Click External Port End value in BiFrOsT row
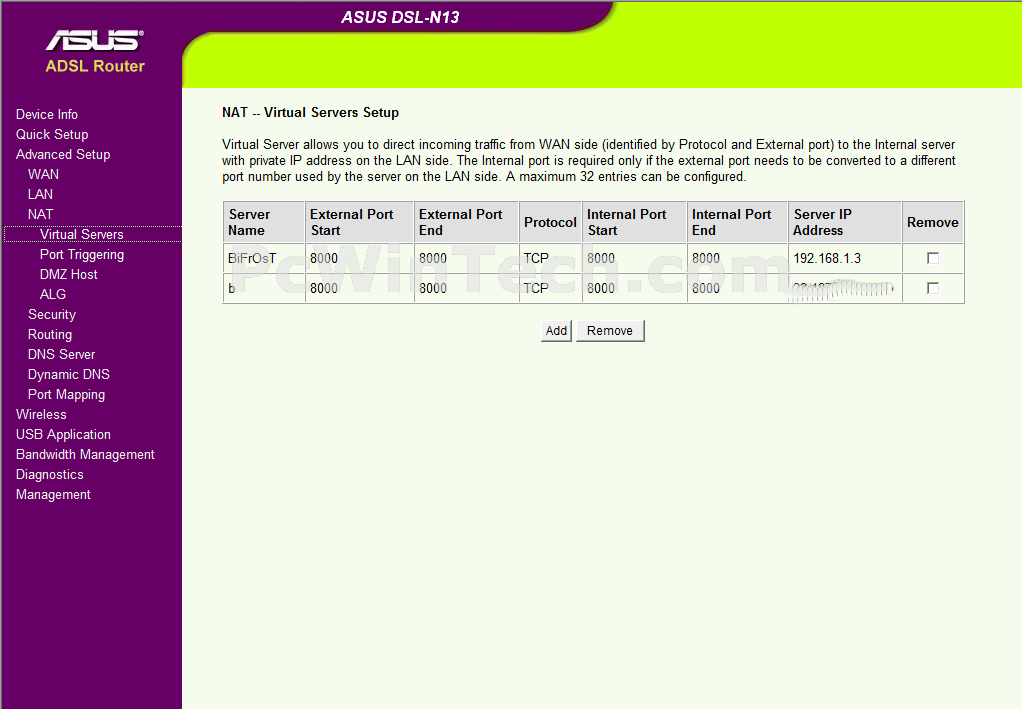Viewport: 1022px width, 709px height. coord(433,259)
